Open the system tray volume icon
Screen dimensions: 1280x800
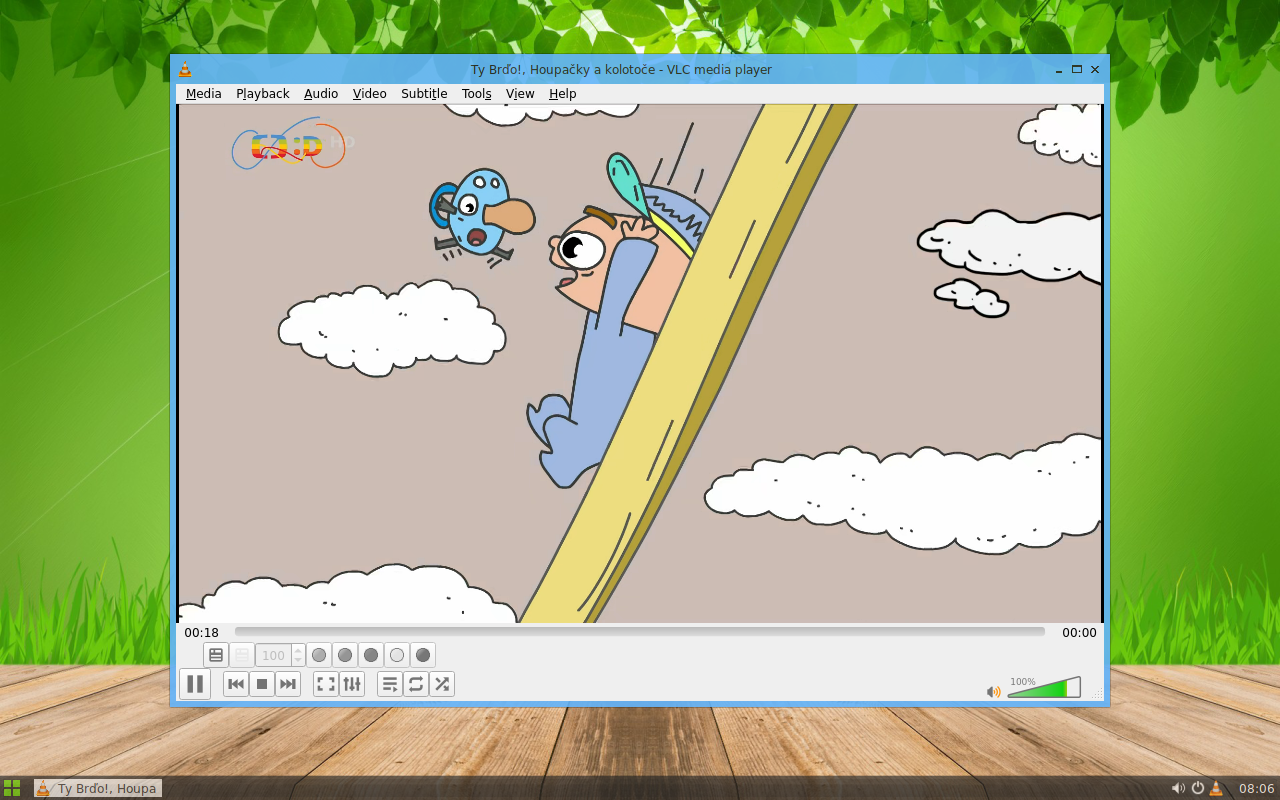point(1179,788)
